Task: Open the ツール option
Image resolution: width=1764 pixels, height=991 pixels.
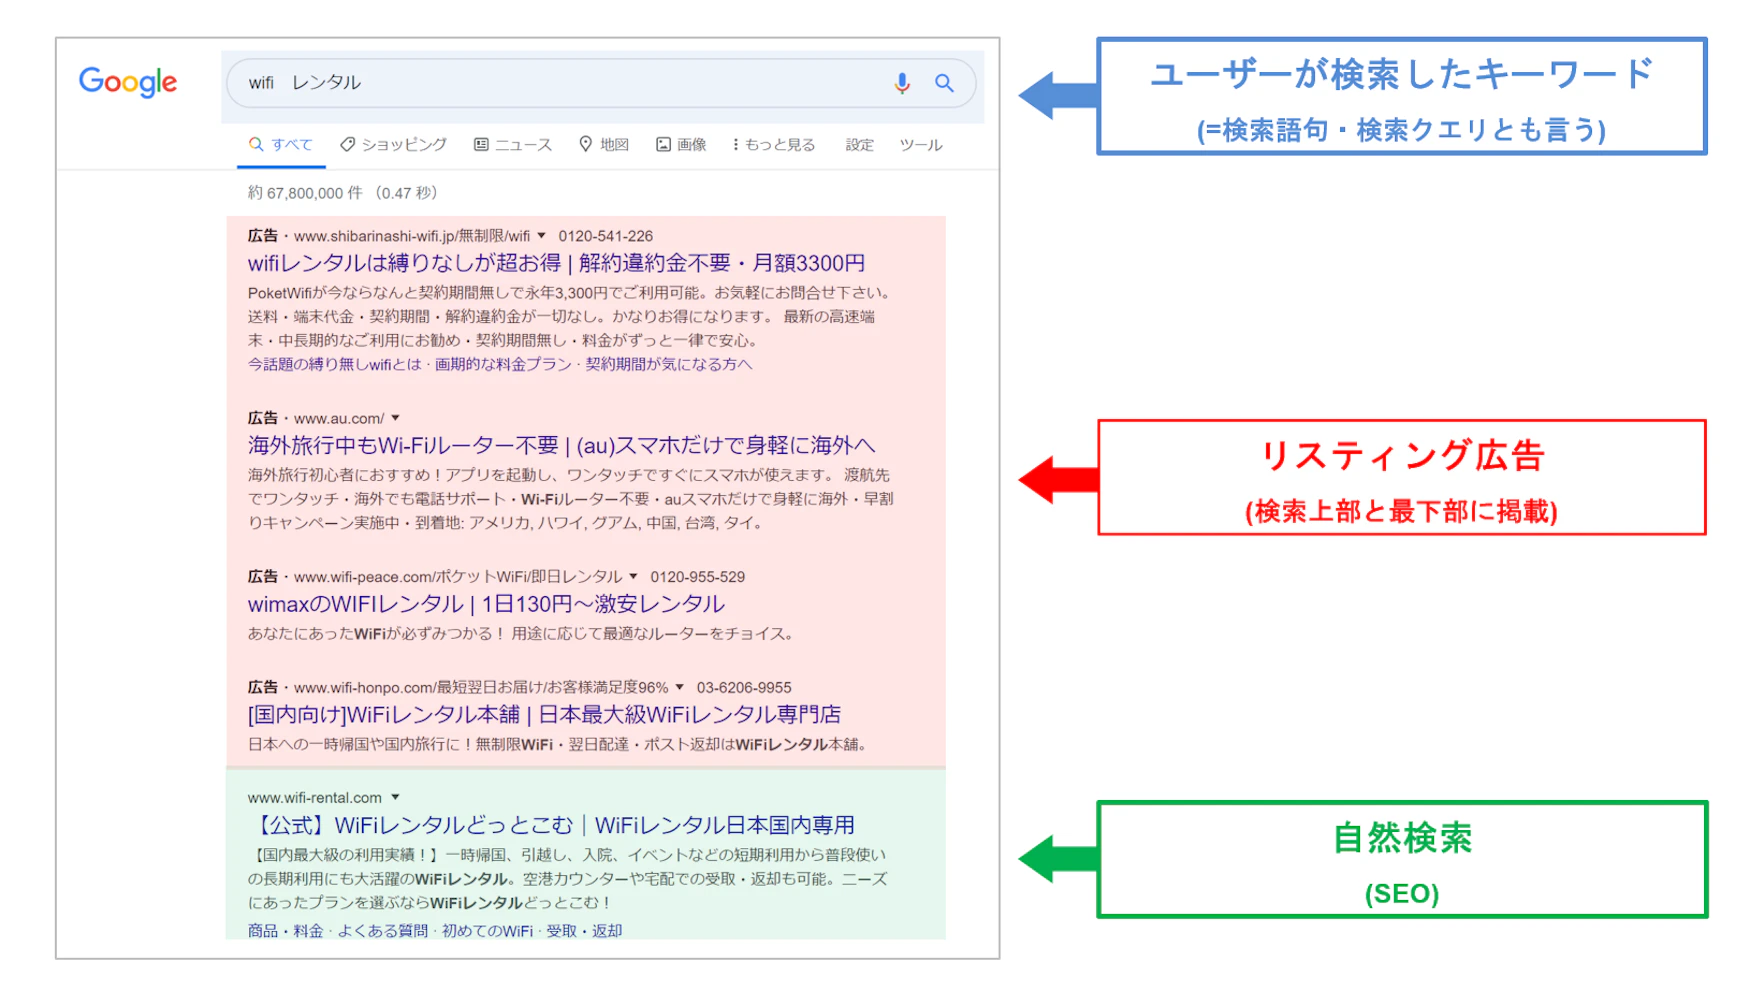Action: (921, 145)
